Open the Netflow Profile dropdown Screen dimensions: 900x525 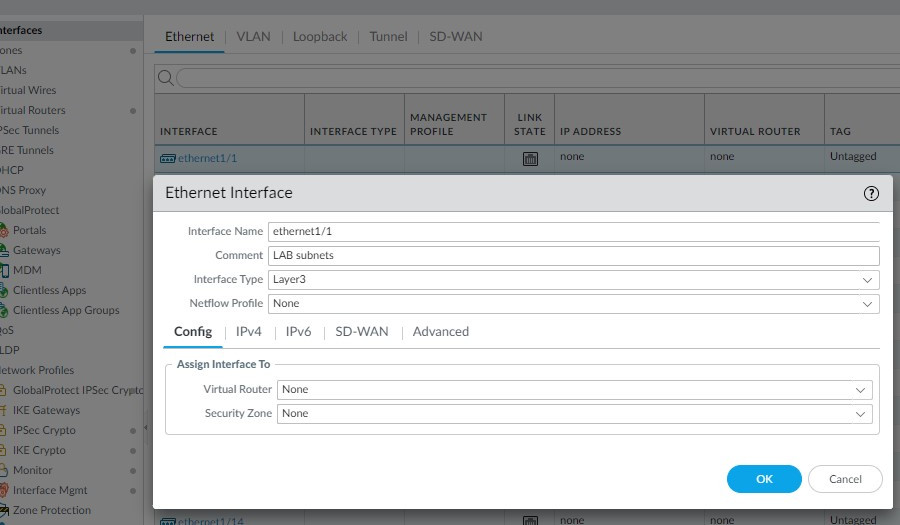pos(867,304)
